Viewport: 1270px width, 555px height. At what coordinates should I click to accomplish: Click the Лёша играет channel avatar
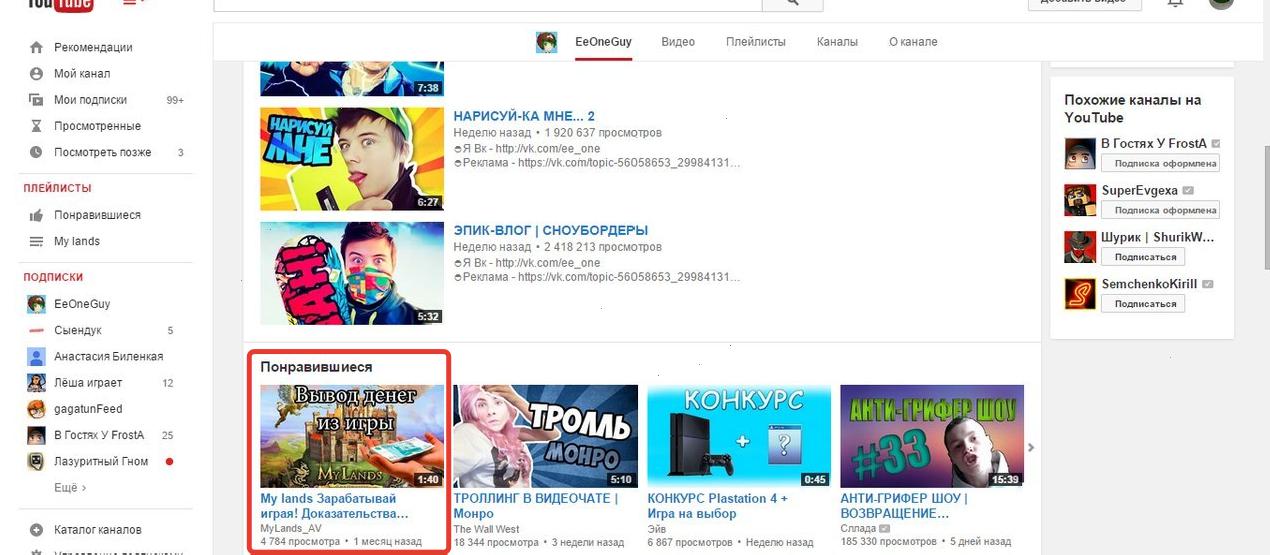point(36,382)
